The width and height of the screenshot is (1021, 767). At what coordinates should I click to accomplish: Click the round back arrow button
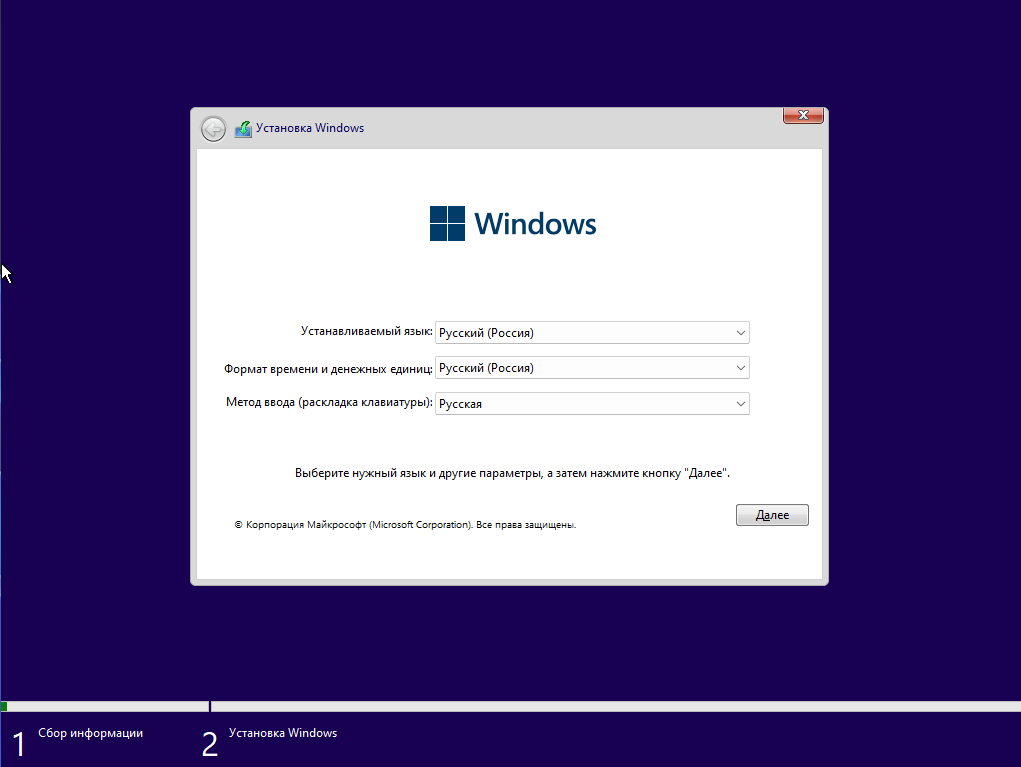point(213,129)
